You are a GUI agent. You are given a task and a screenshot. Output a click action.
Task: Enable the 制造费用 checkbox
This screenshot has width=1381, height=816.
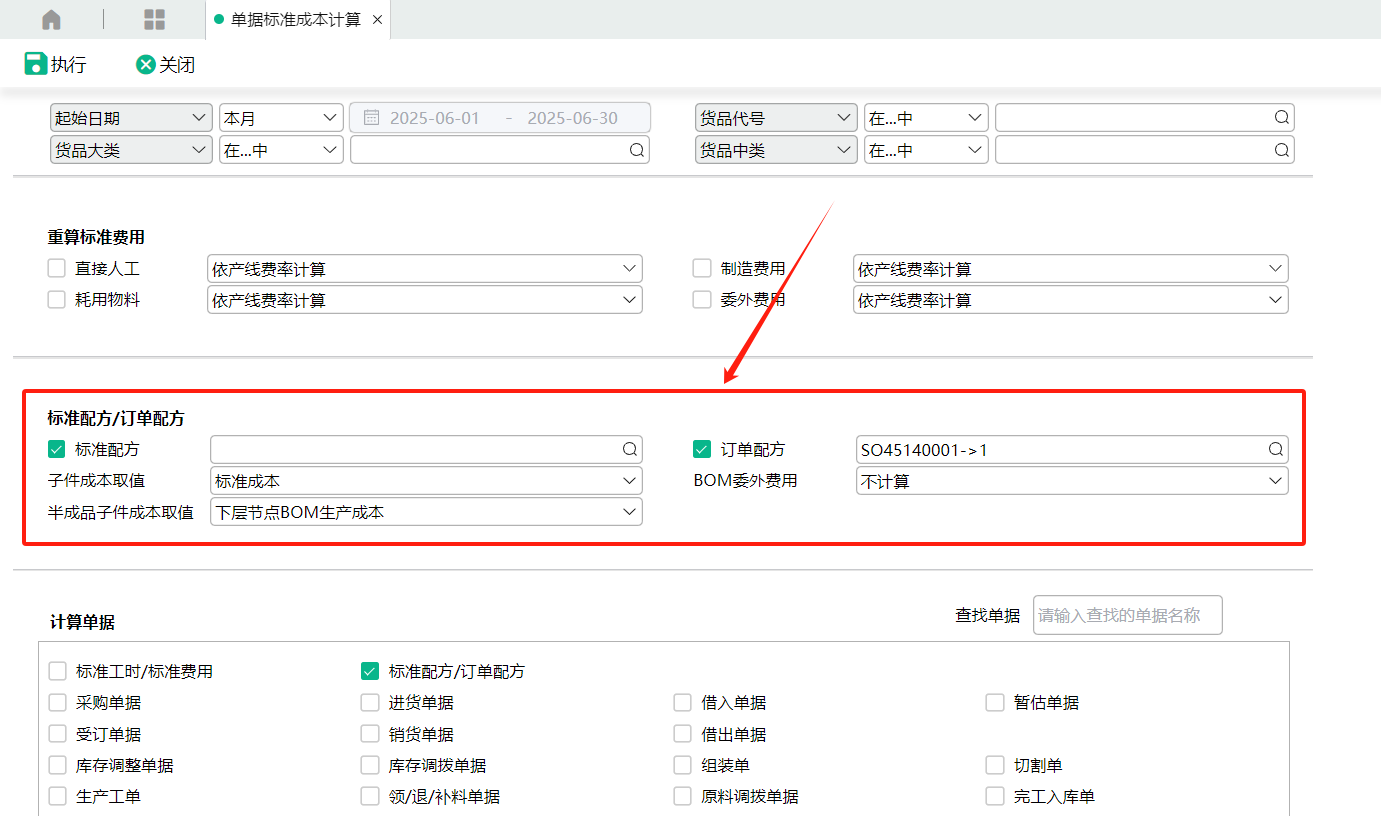(x=702, y=268)
